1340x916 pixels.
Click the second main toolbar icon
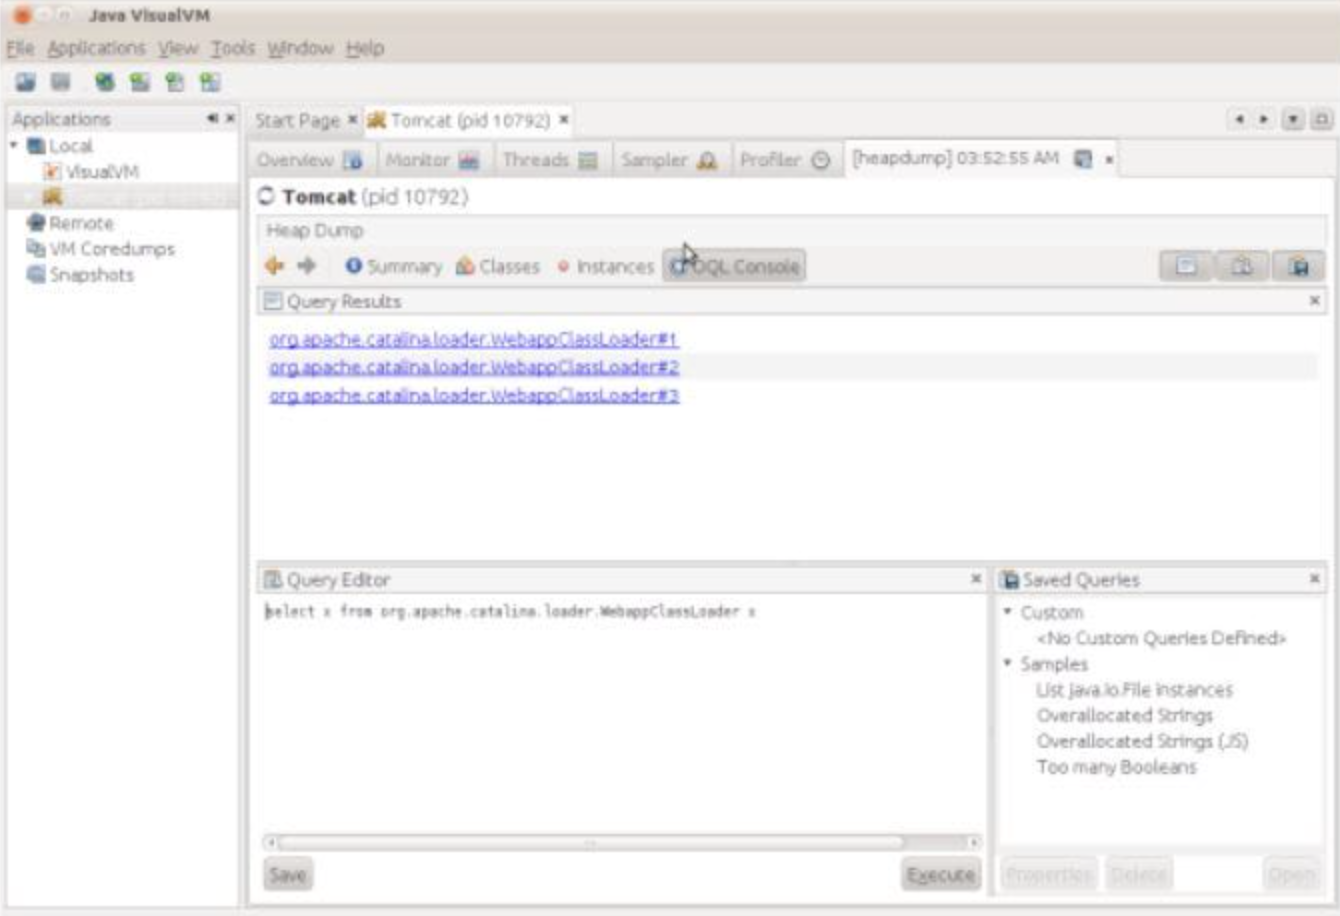[61, 82]
